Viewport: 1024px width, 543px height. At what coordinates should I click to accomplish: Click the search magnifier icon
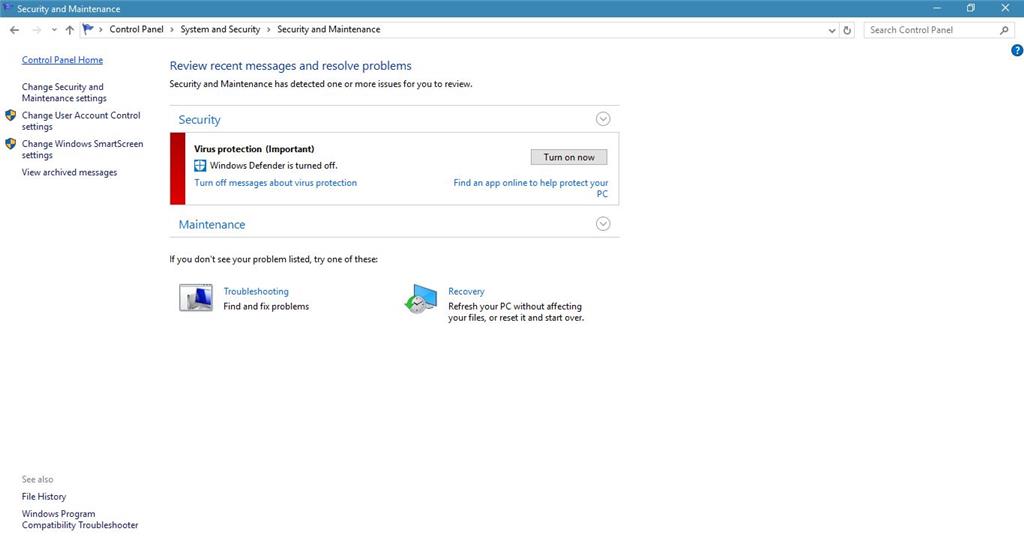coord(1004,30)
